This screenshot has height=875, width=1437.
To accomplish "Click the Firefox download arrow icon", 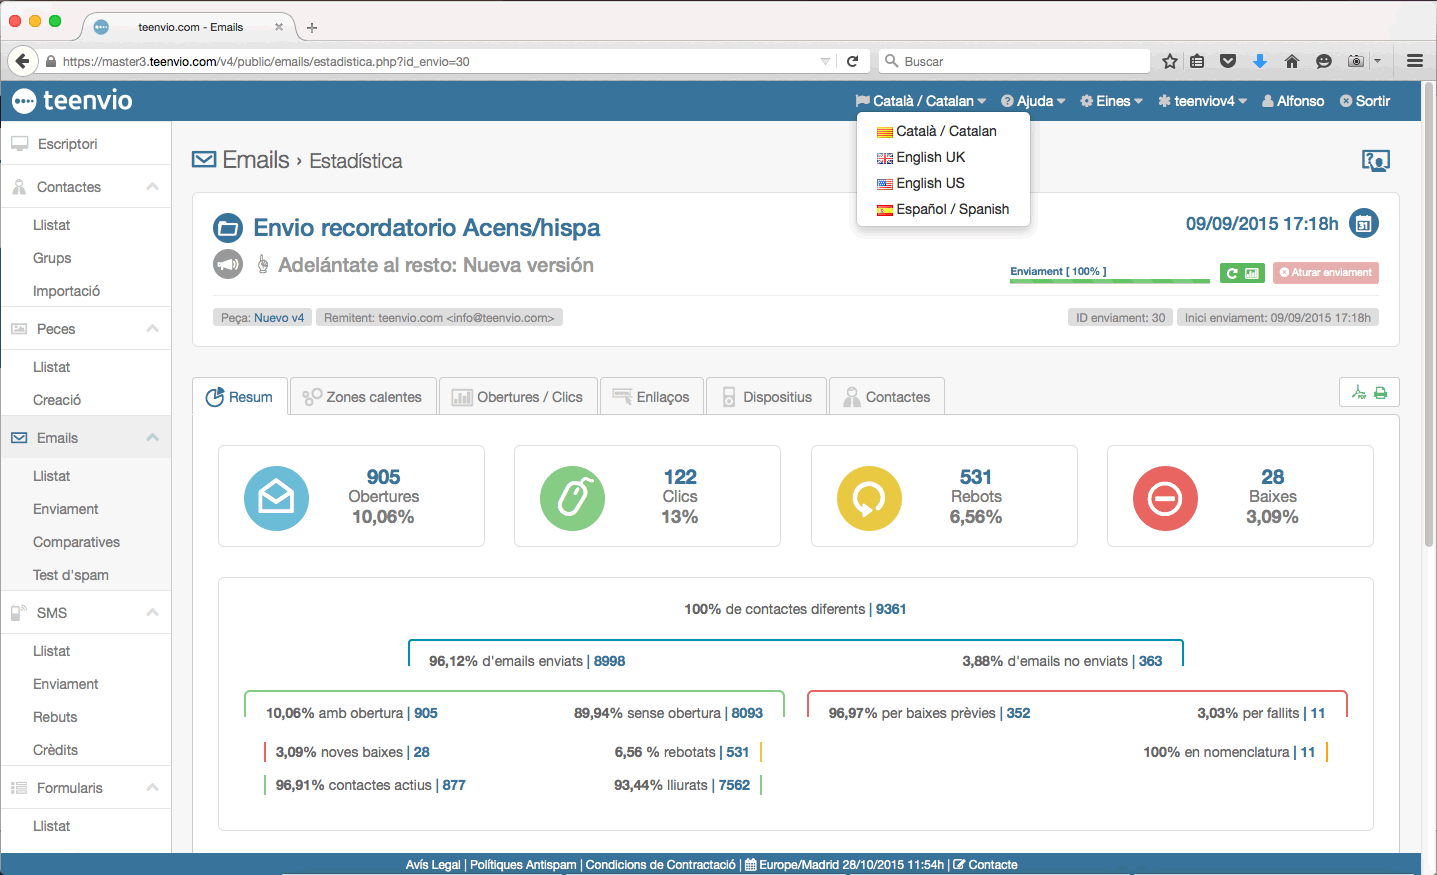I will [1260, 61].
